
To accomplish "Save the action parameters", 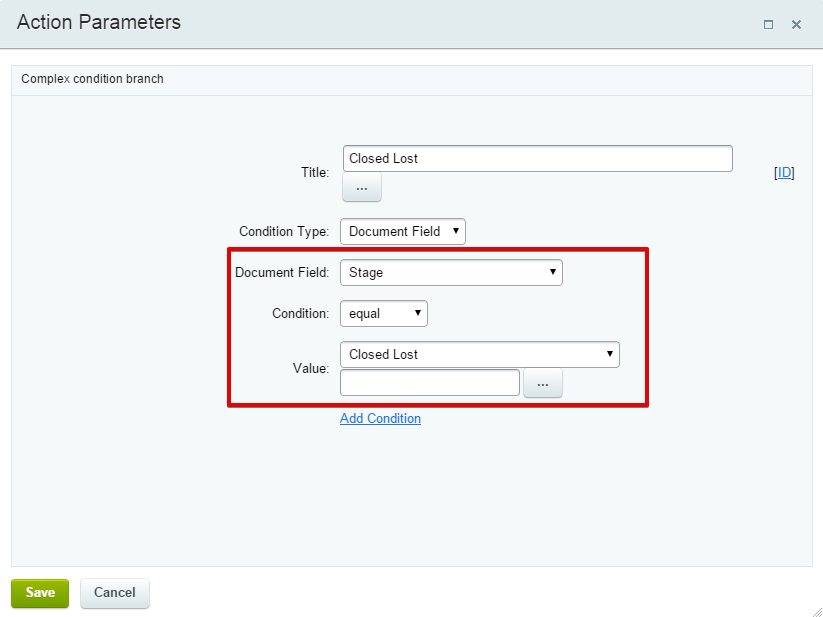I will 40,593.
